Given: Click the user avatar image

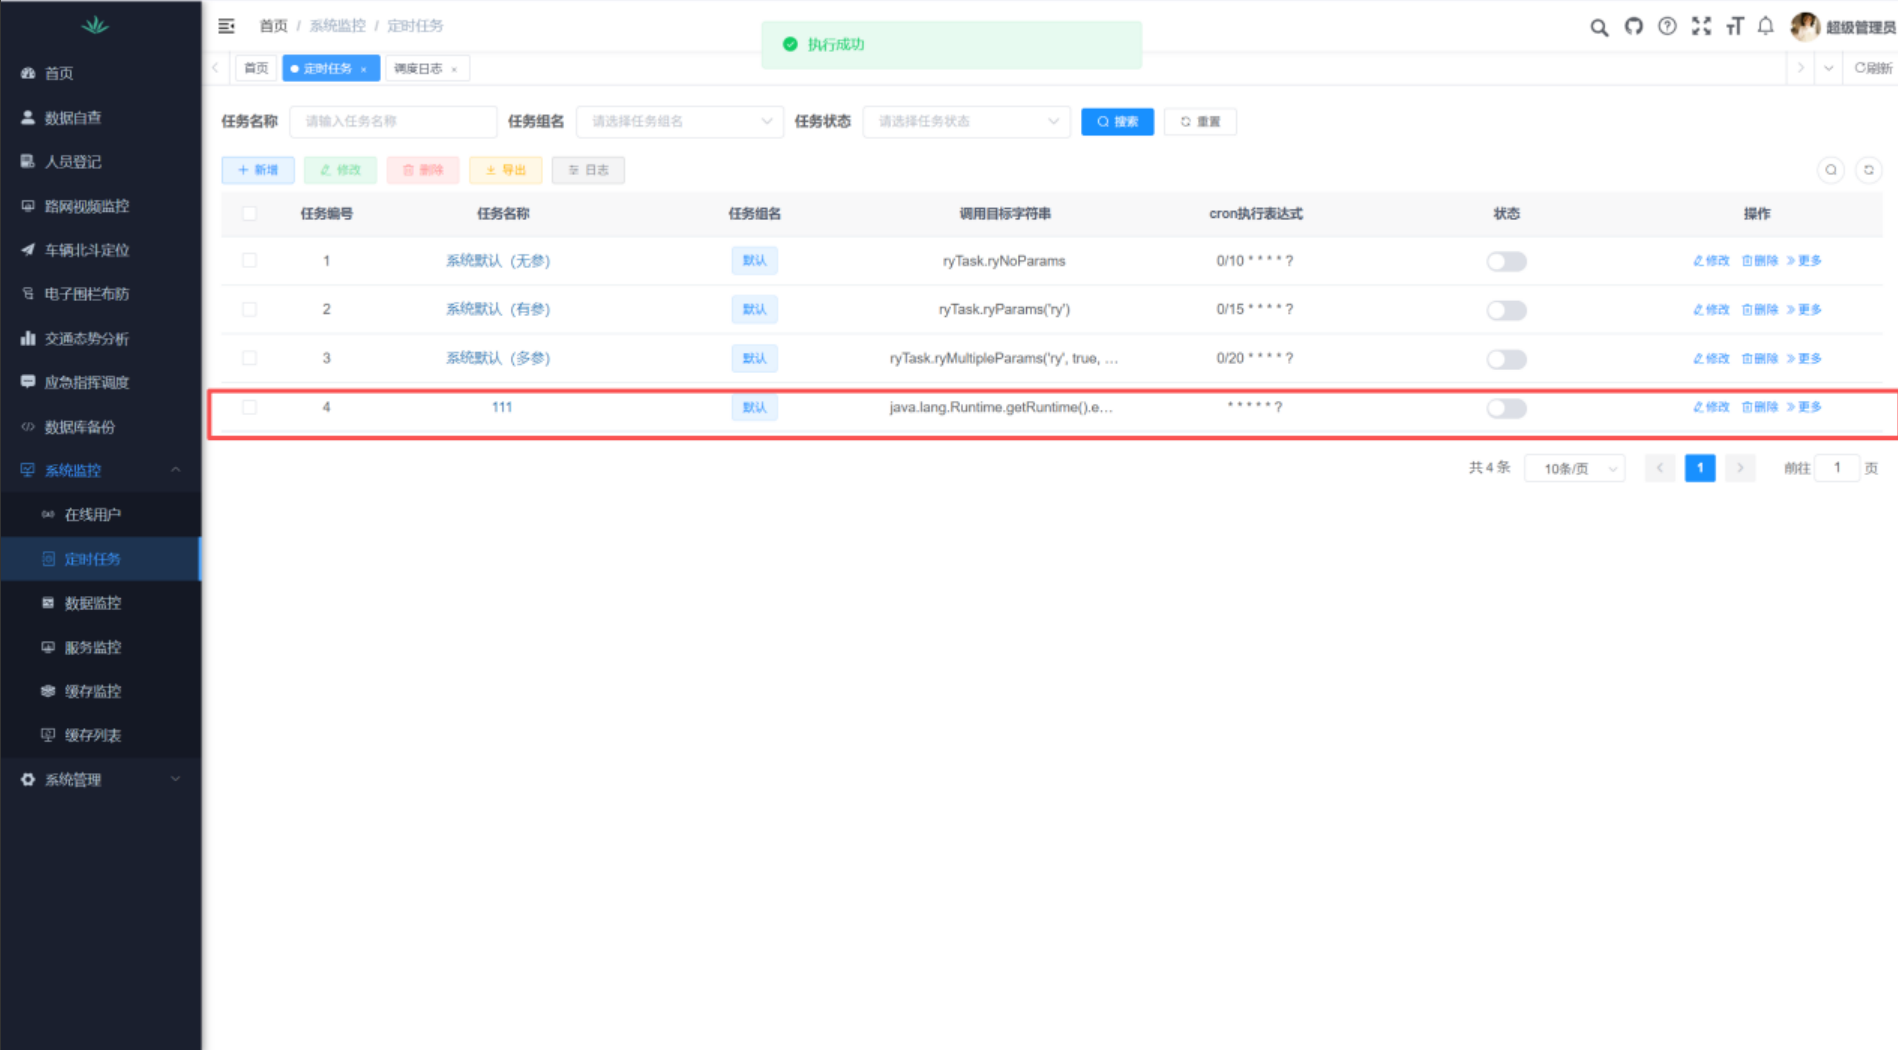Looking at the screenshot, I should tap(1805, 27).
